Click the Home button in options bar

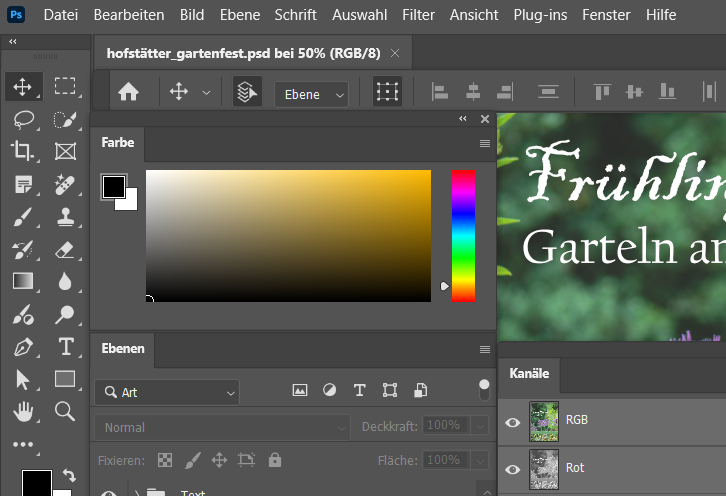tap(128, 93)
